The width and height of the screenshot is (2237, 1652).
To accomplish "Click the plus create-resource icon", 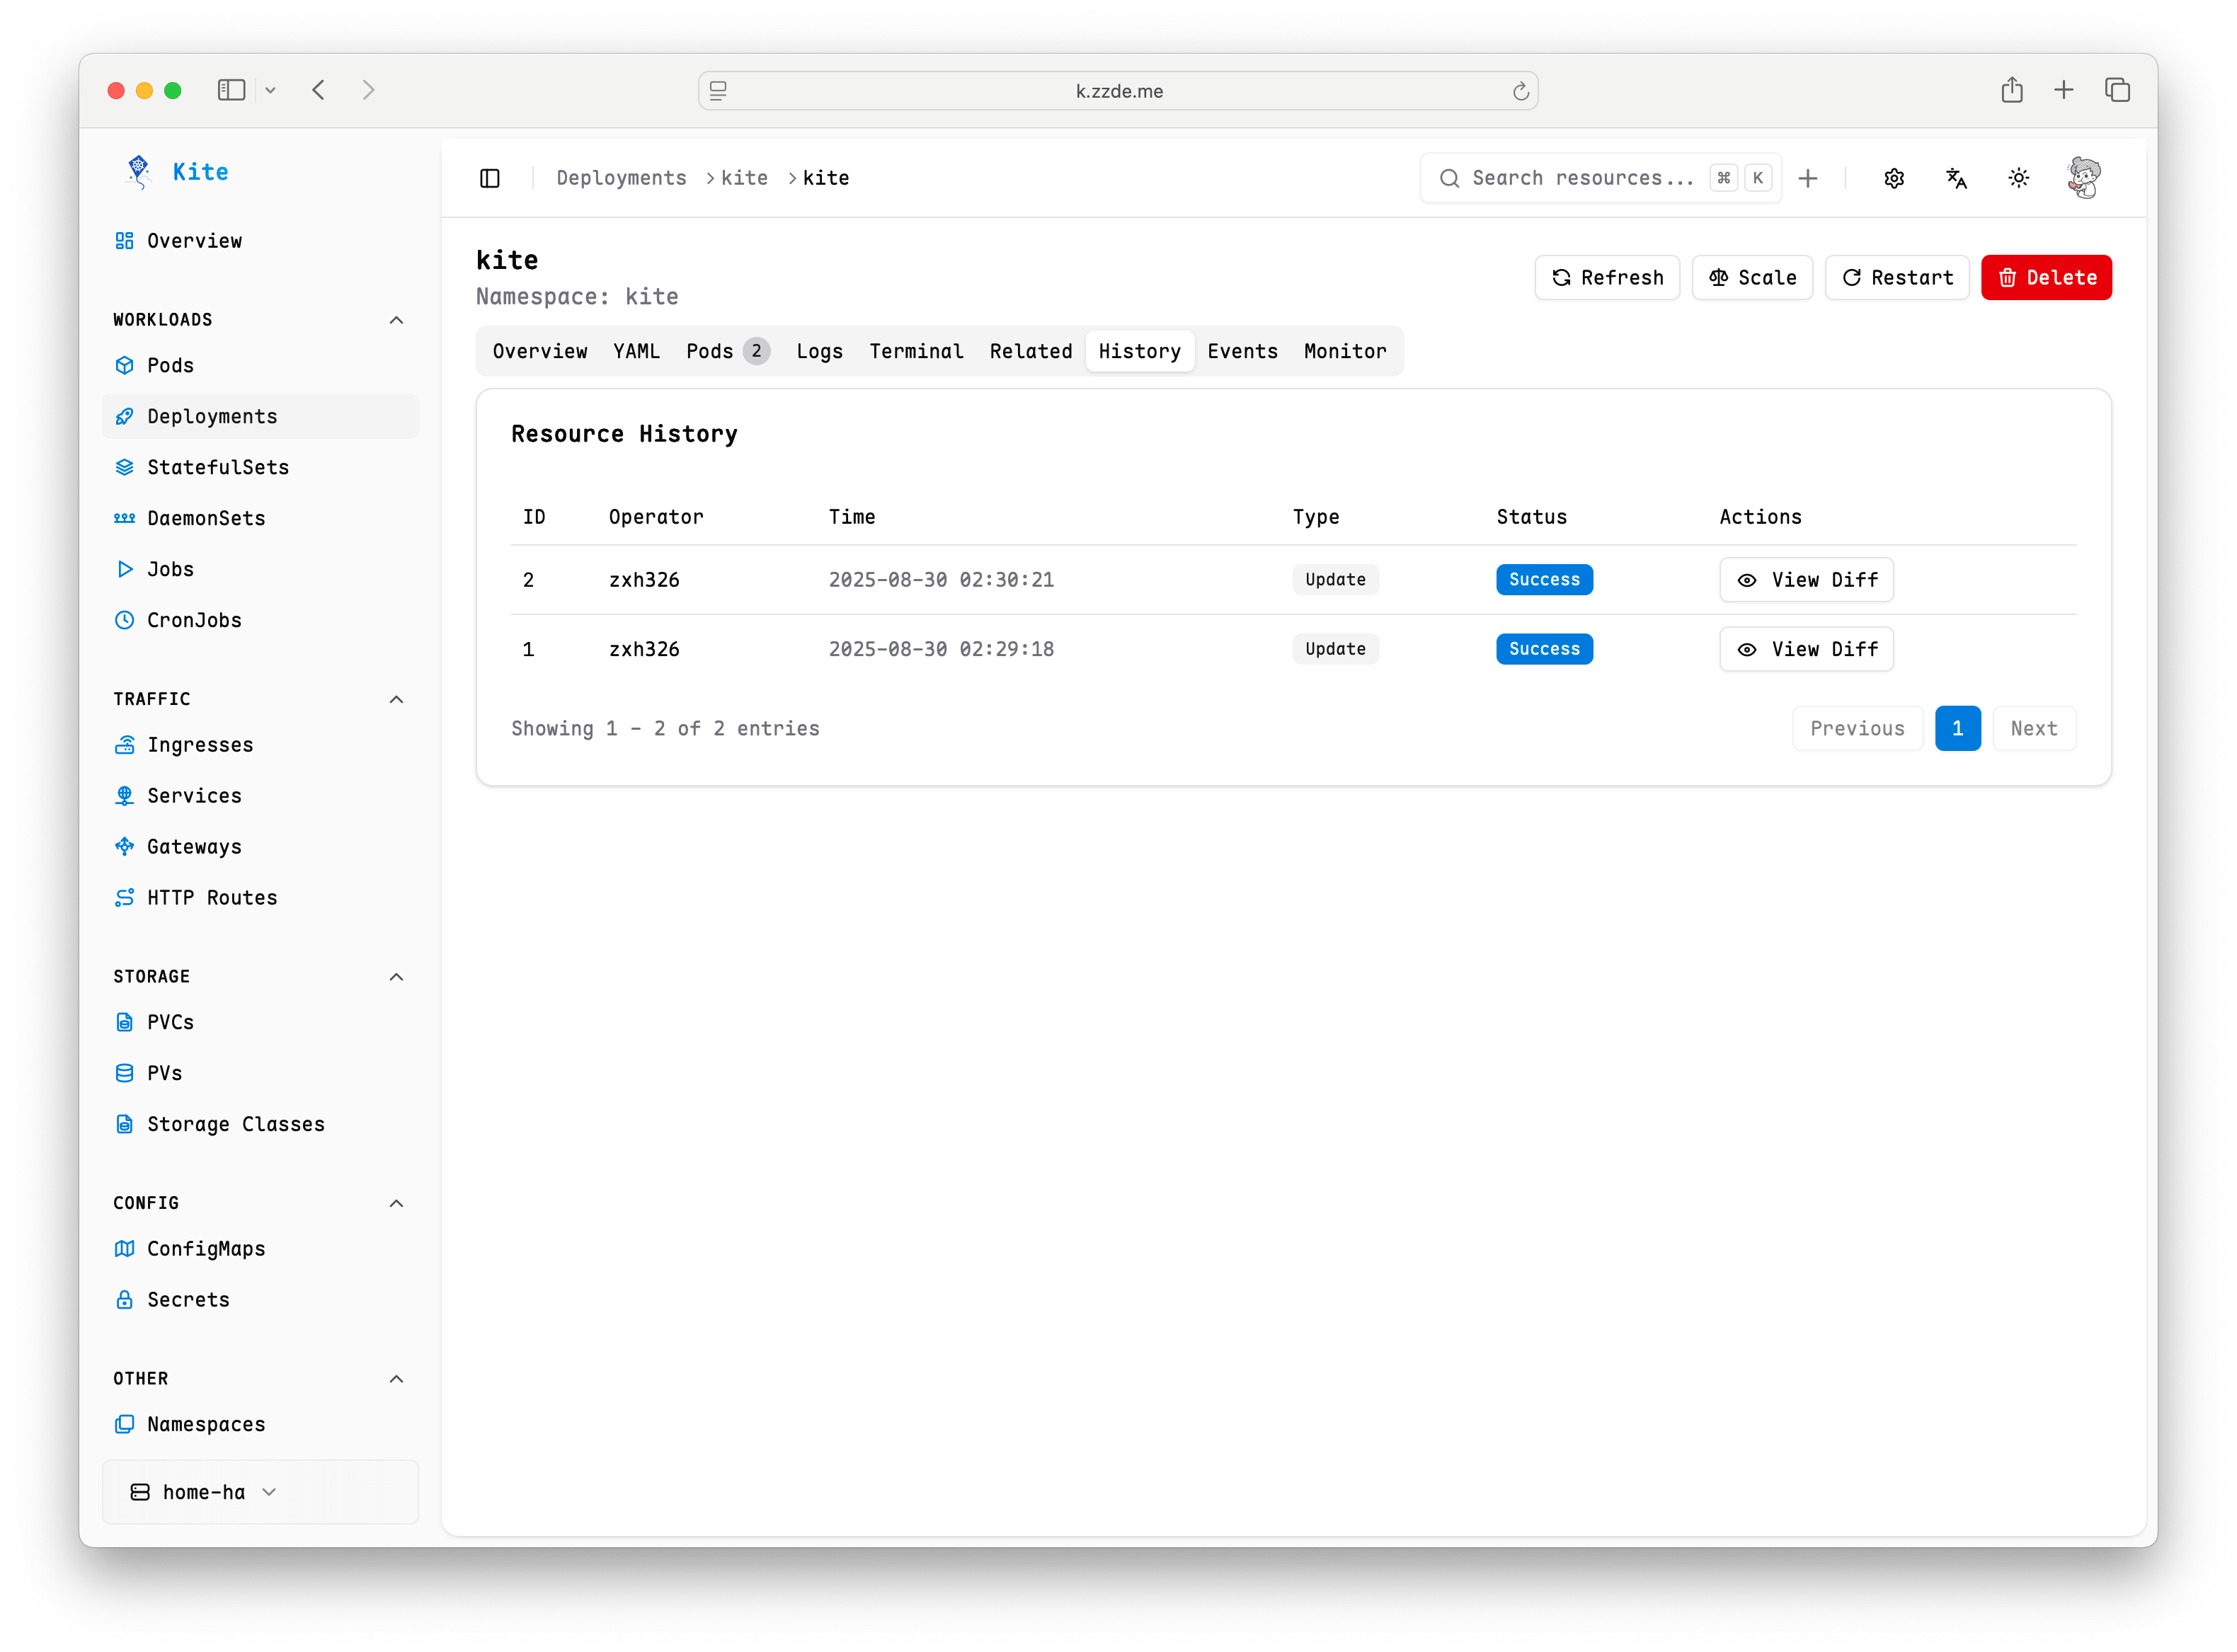I will tap(1807, 178).
